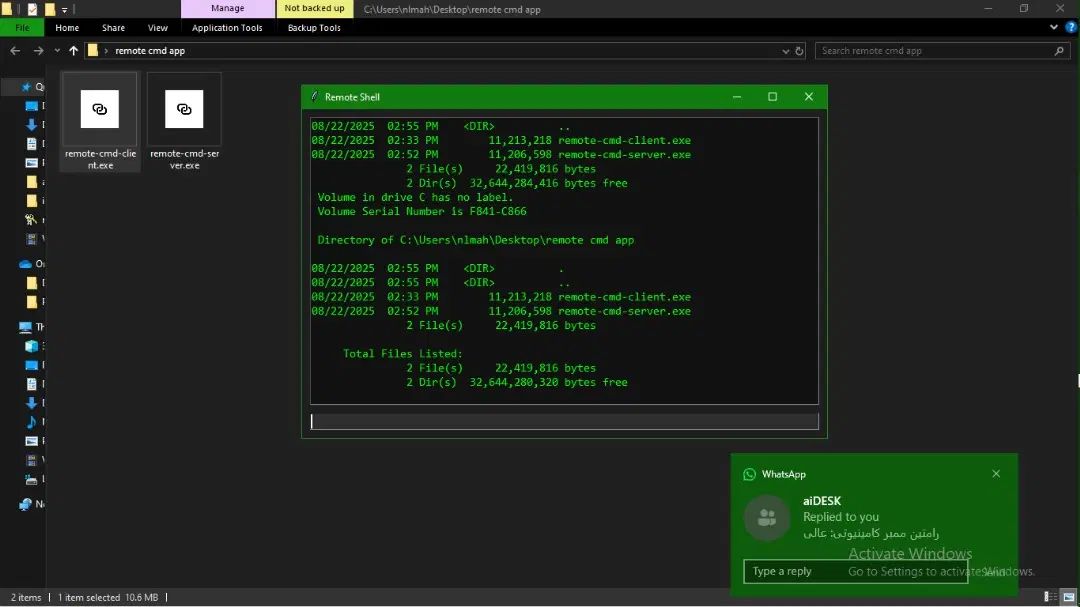Click the keys icon in Quick access
The height and width of the screenshot is (607, 1080).
[31, 220]
